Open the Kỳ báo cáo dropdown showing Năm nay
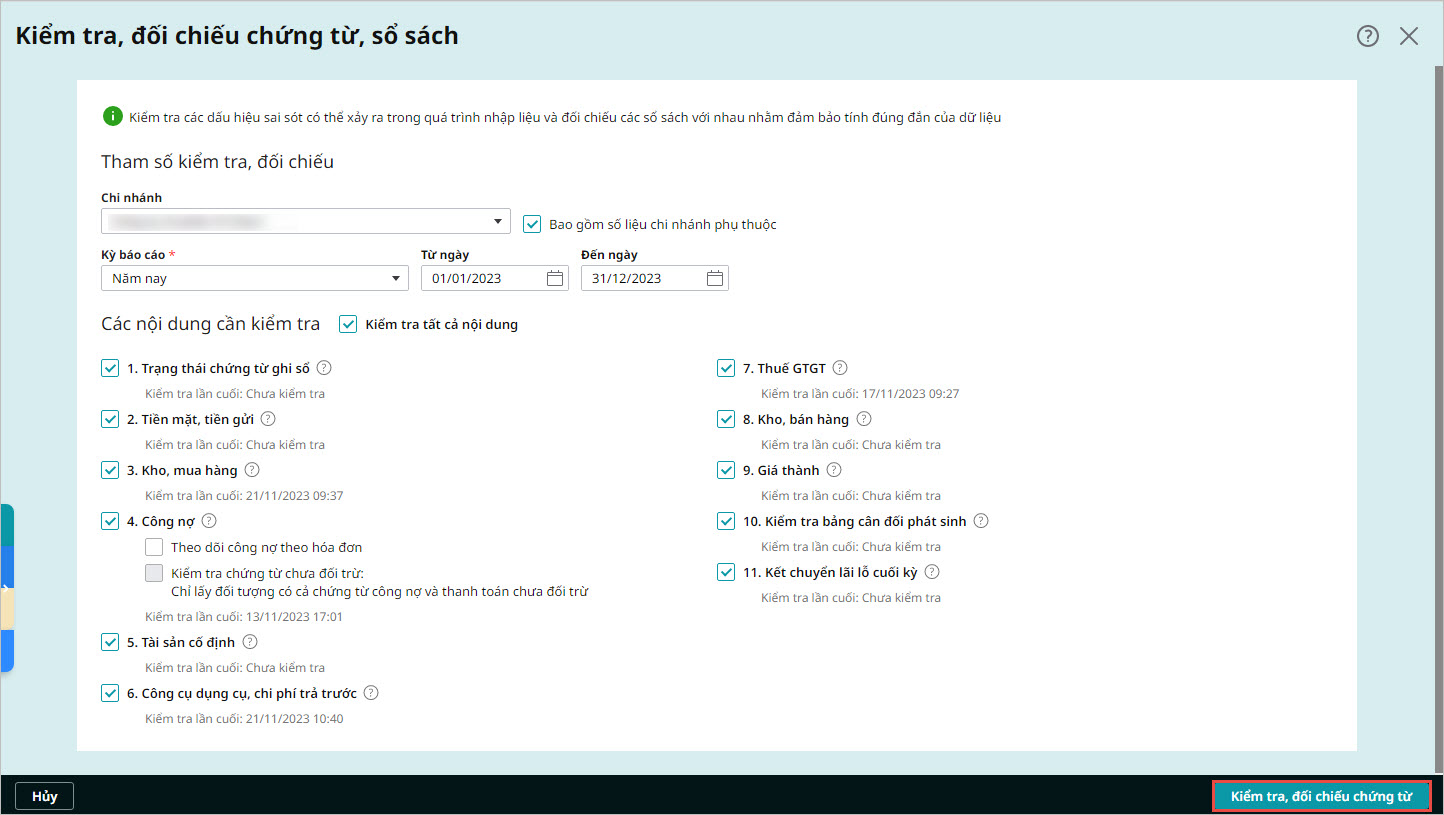This screenshot has width=1444, height=815. point(255,279)
